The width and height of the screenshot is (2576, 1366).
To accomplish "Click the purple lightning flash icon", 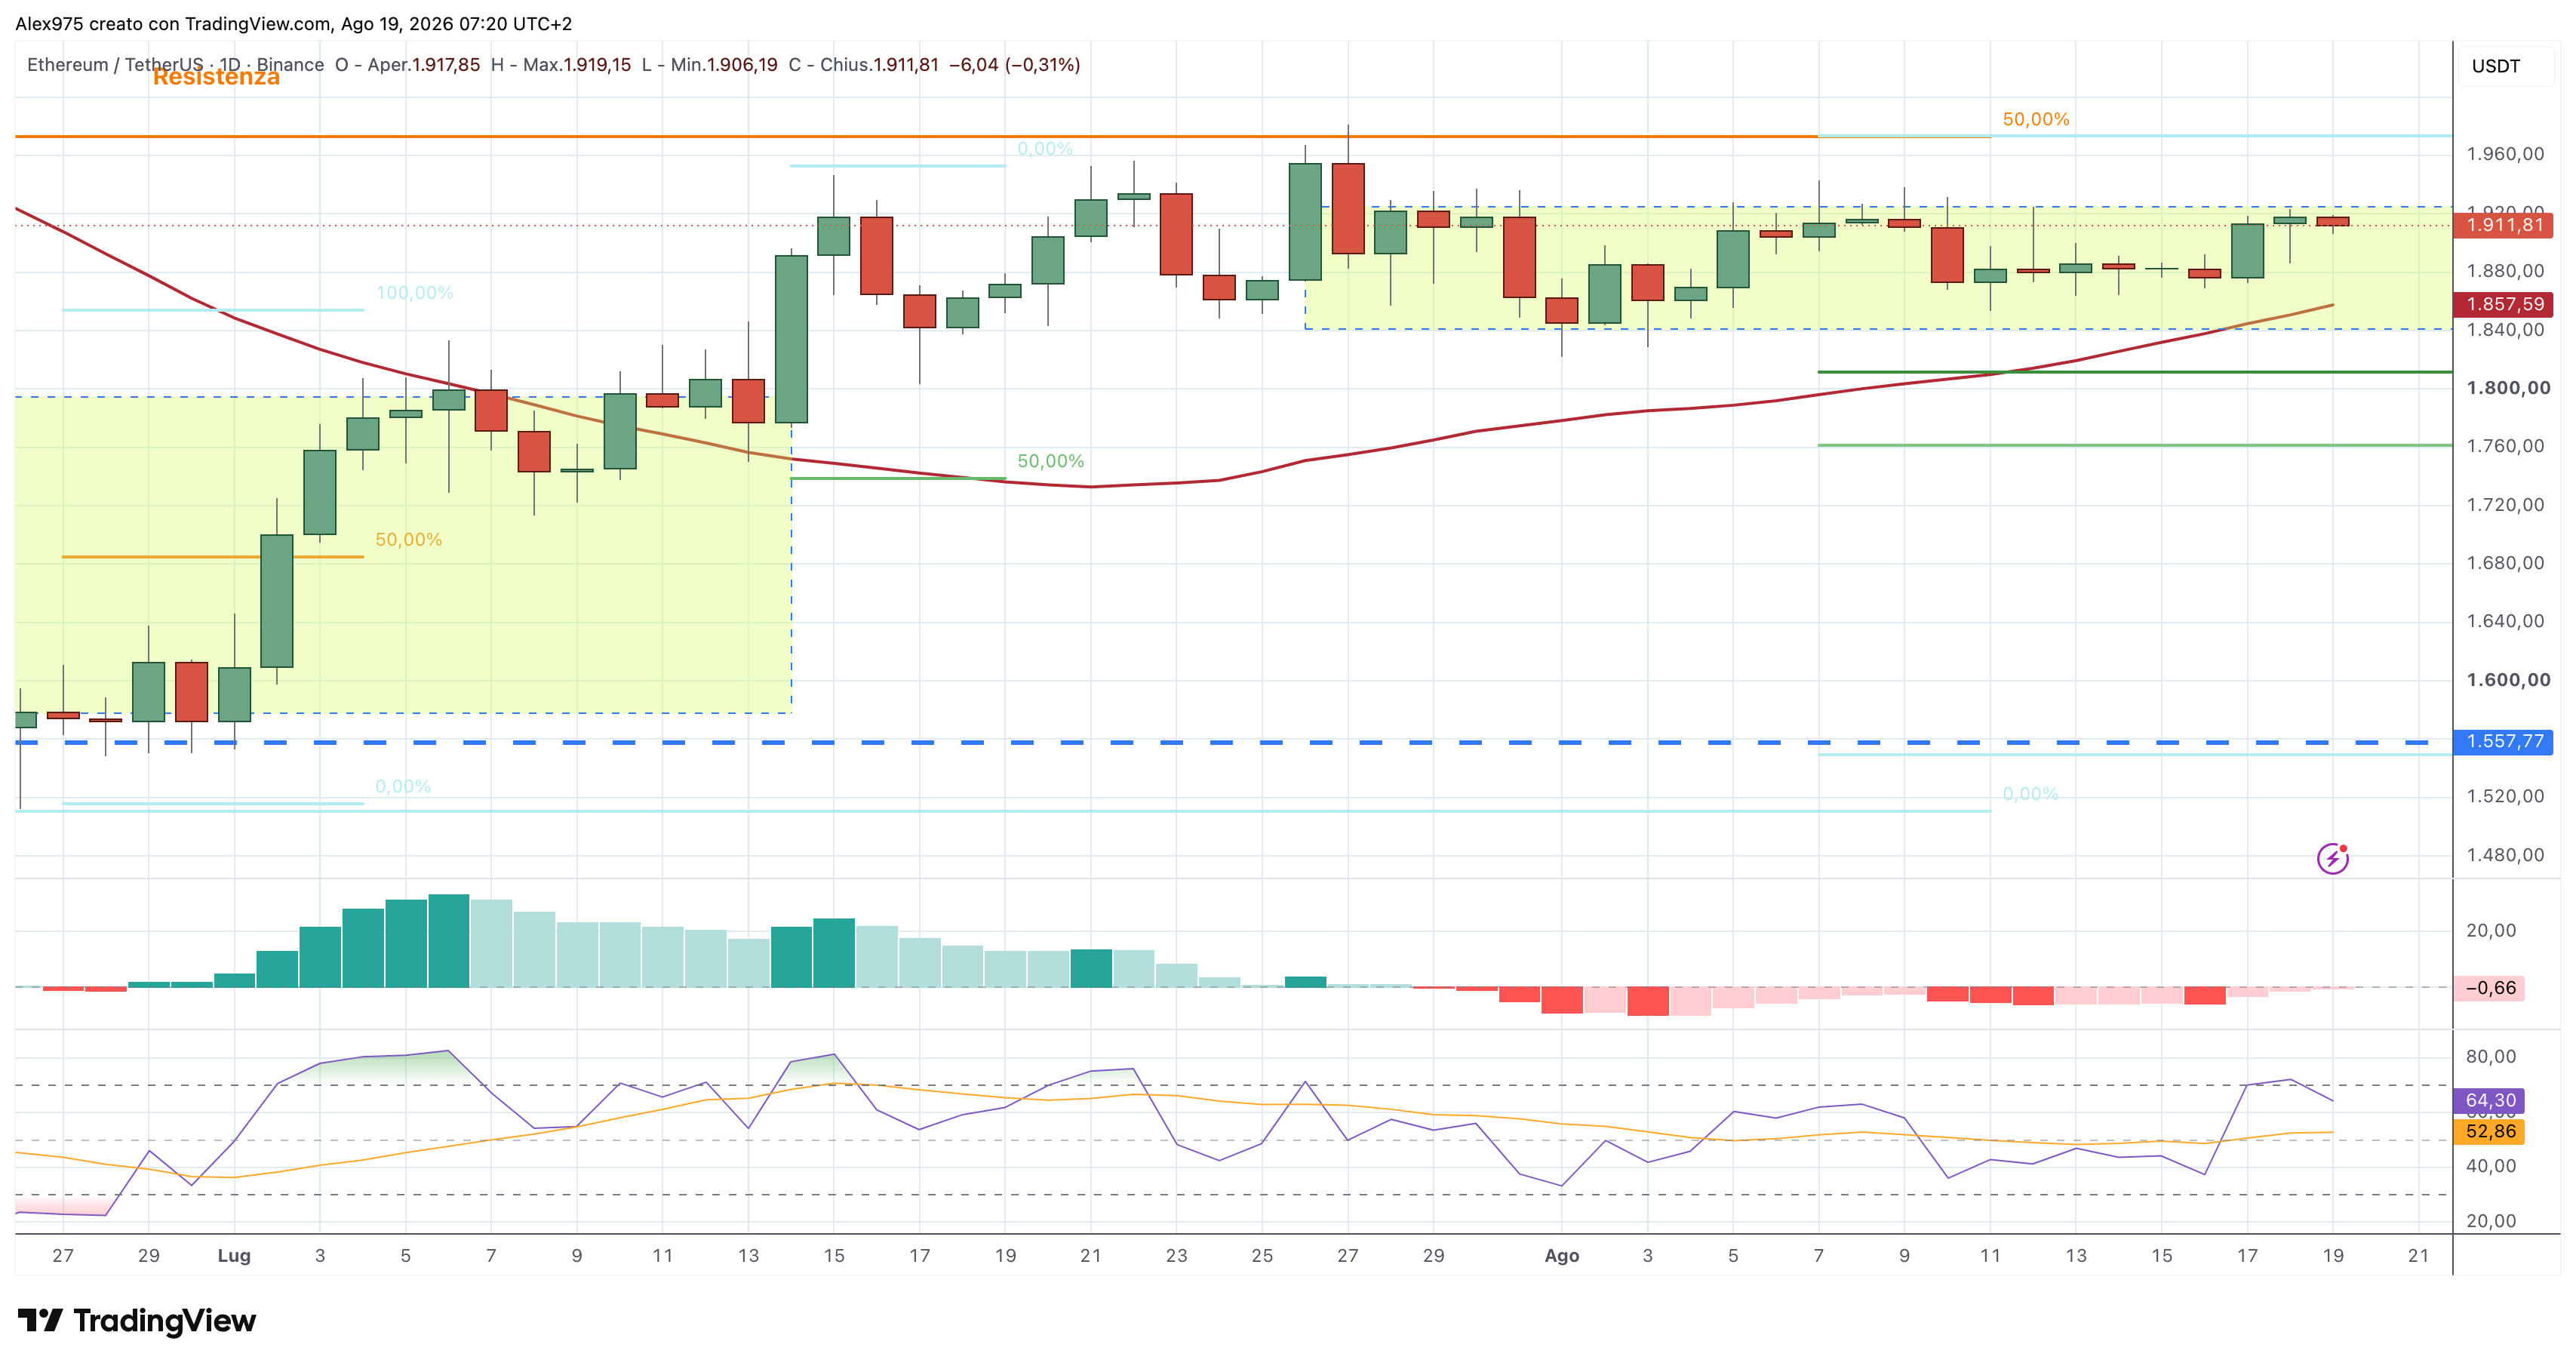I will [x=2332, y=858].
